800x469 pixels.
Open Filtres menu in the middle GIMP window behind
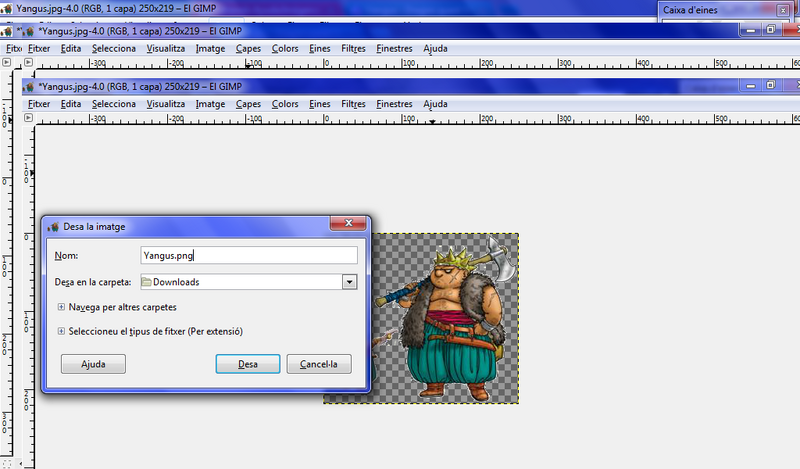[x=353, y=48]
